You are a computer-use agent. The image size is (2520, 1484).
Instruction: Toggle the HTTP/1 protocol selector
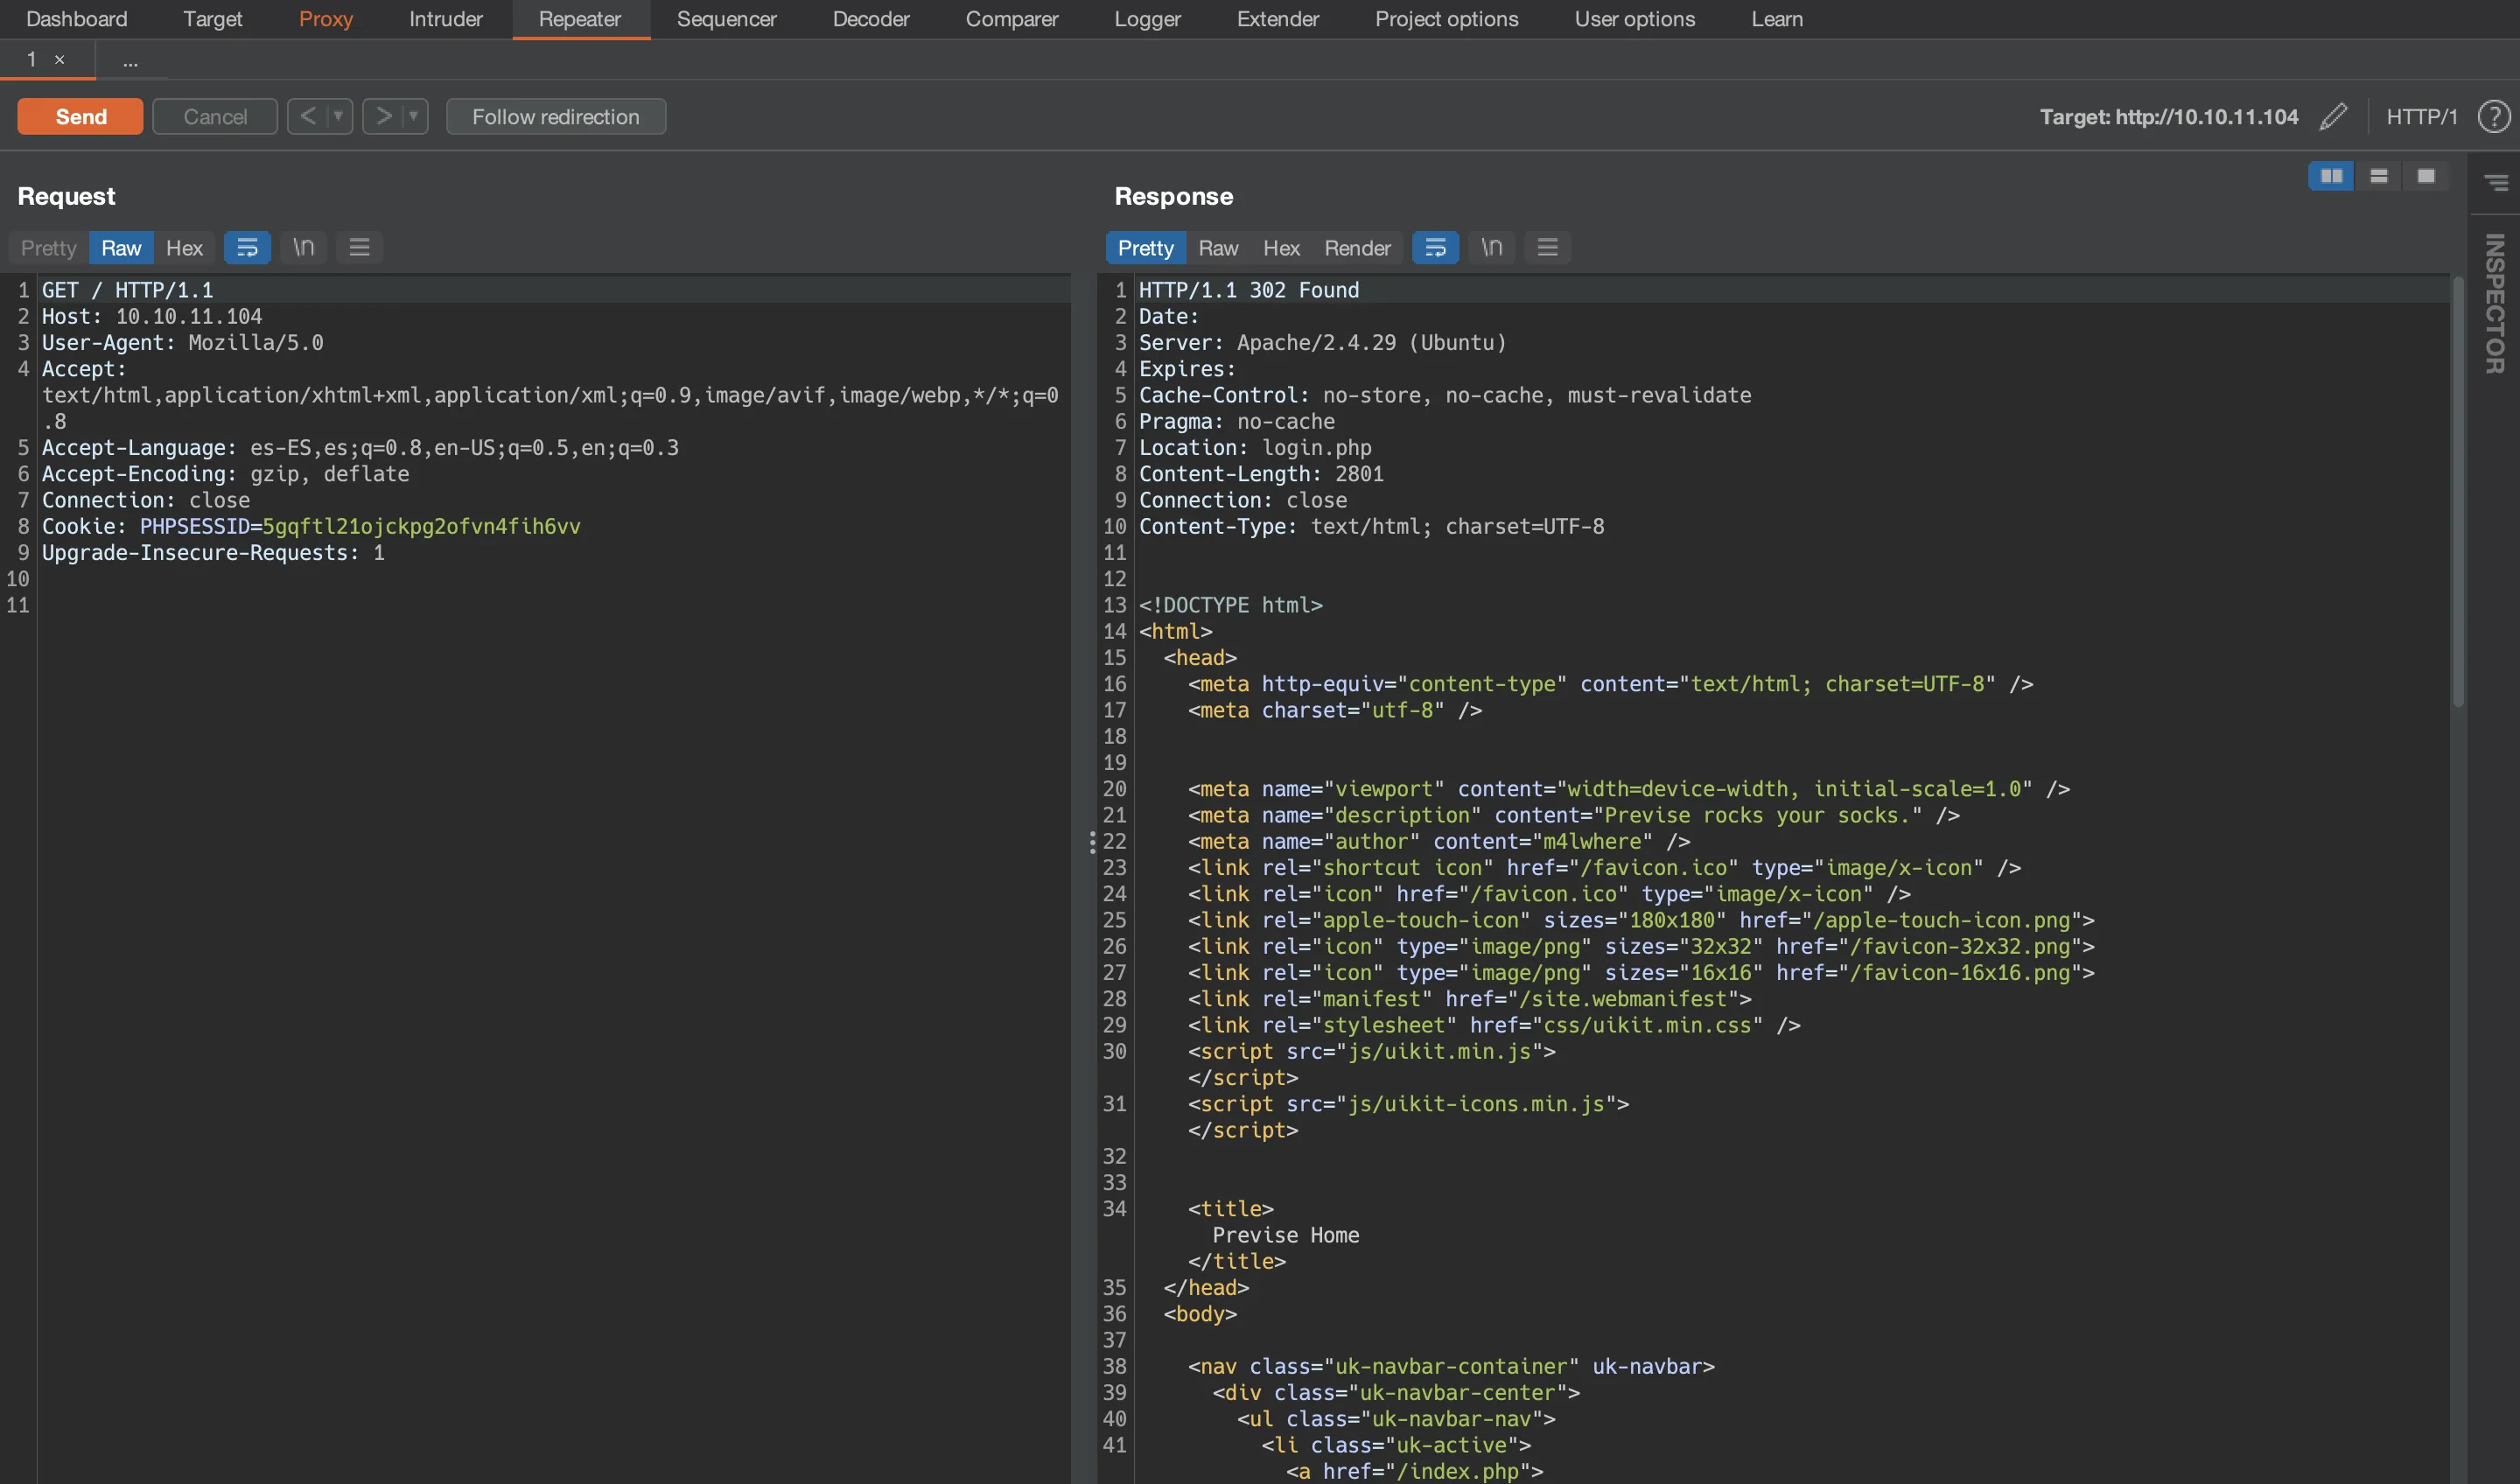tap(2421, 116)
